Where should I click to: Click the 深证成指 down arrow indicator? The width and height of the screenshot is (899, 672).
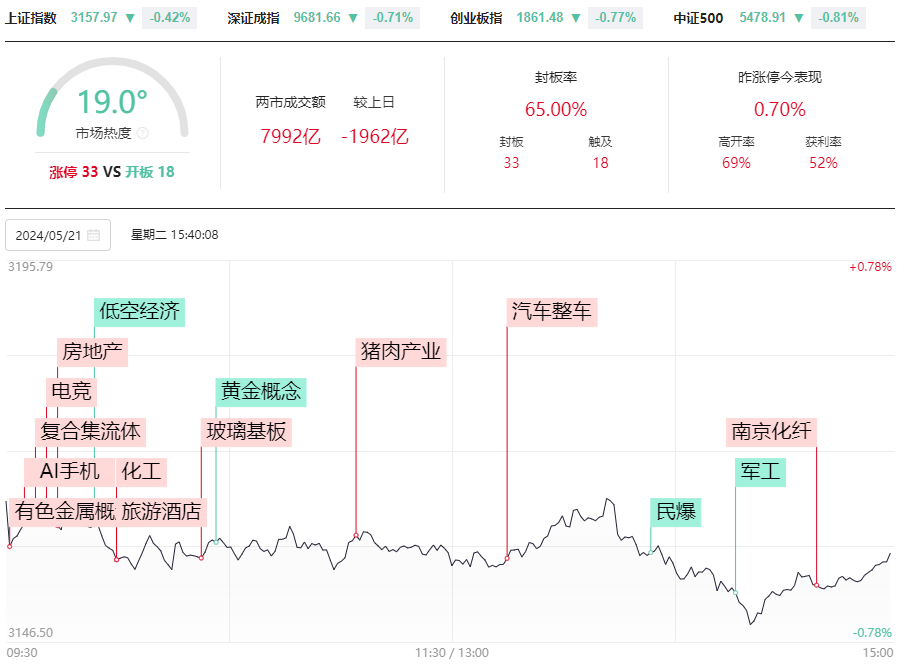pyautogui.click(x=353, y=18)
